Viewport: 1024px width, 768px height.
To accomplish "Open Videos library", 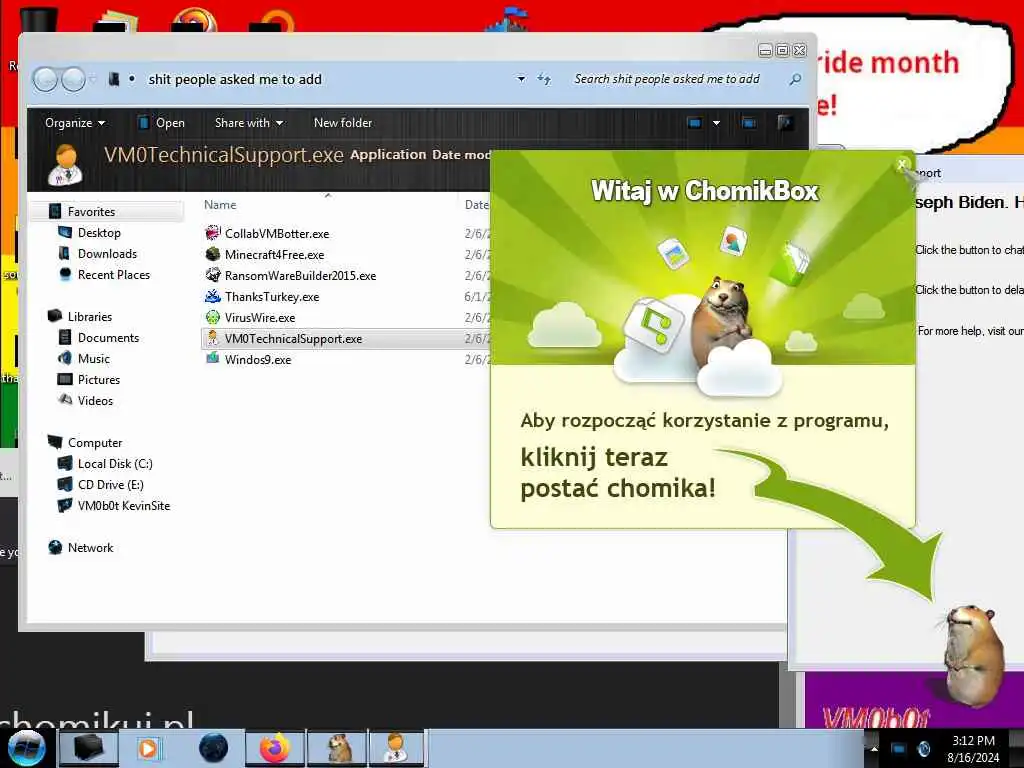I will pyautogui.click(x=95, y=401).
